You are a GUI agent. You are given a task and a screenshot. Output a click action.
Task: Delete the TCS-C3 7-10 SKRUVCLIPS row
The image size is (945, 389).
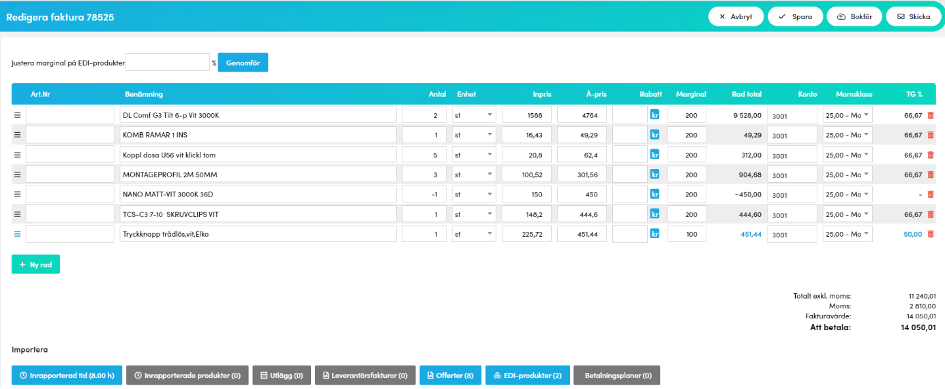931,214
